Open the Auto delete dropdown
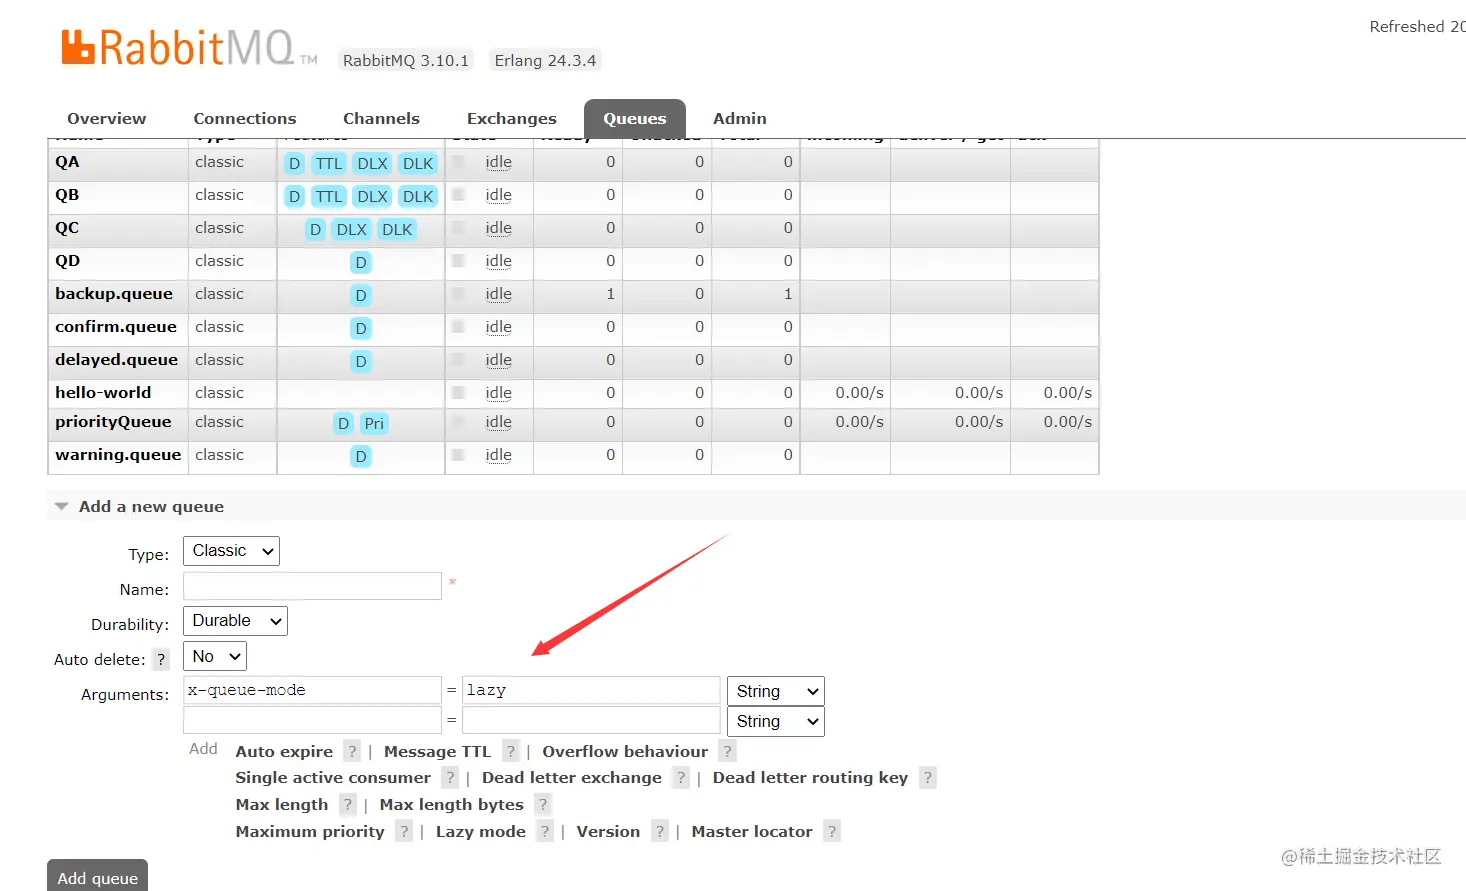This screenshot has height=891, width=1466. click(215, 657)
